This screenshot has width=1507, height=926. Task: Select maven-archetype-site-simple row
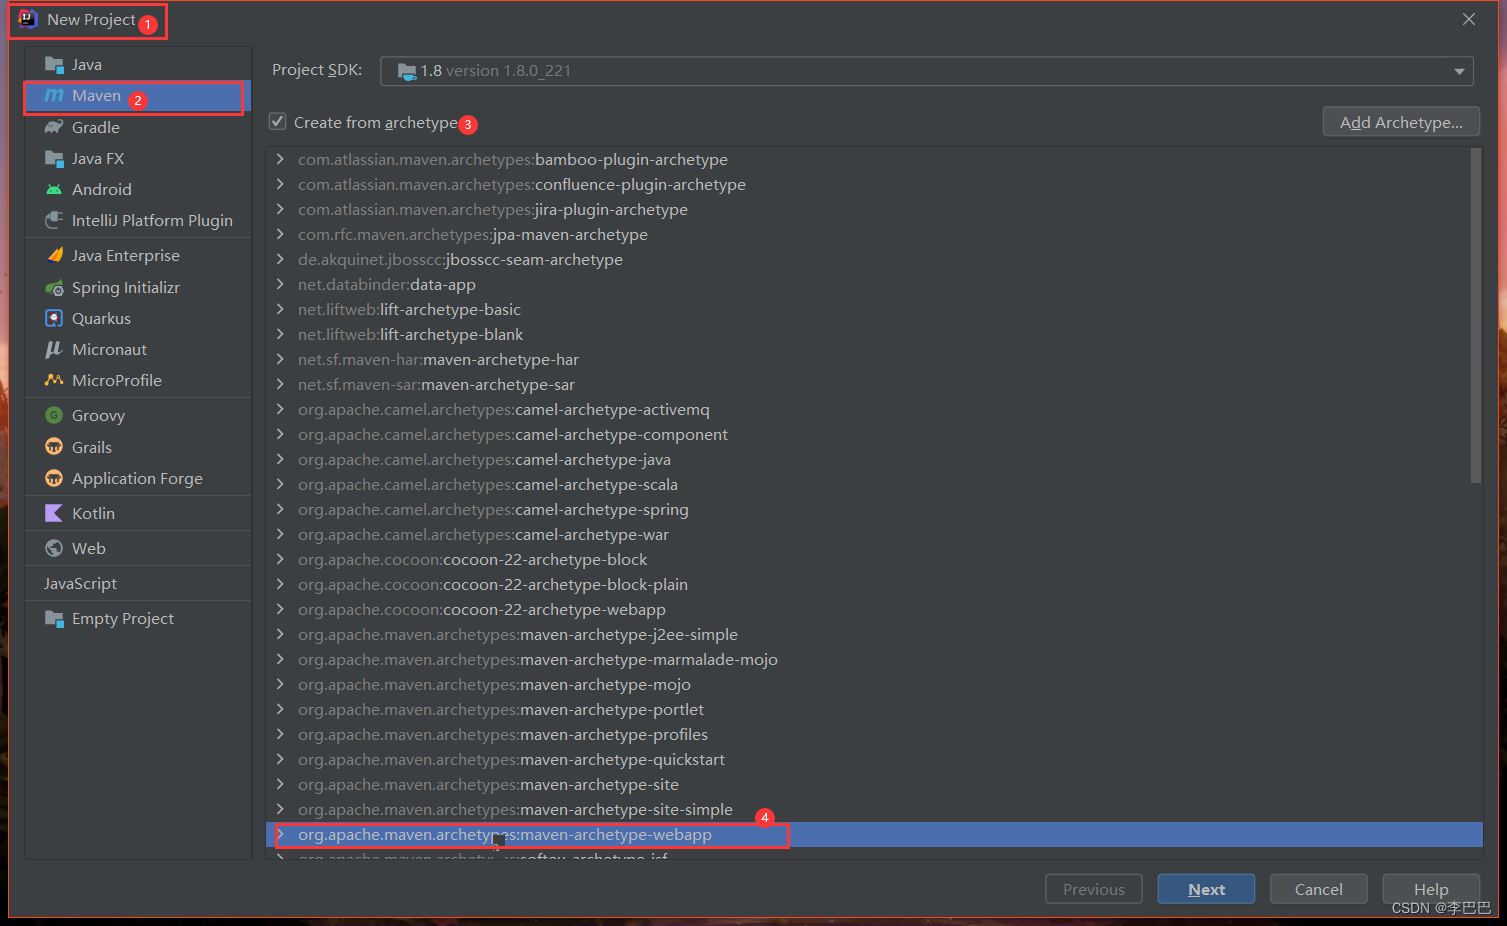coord(874,809)
